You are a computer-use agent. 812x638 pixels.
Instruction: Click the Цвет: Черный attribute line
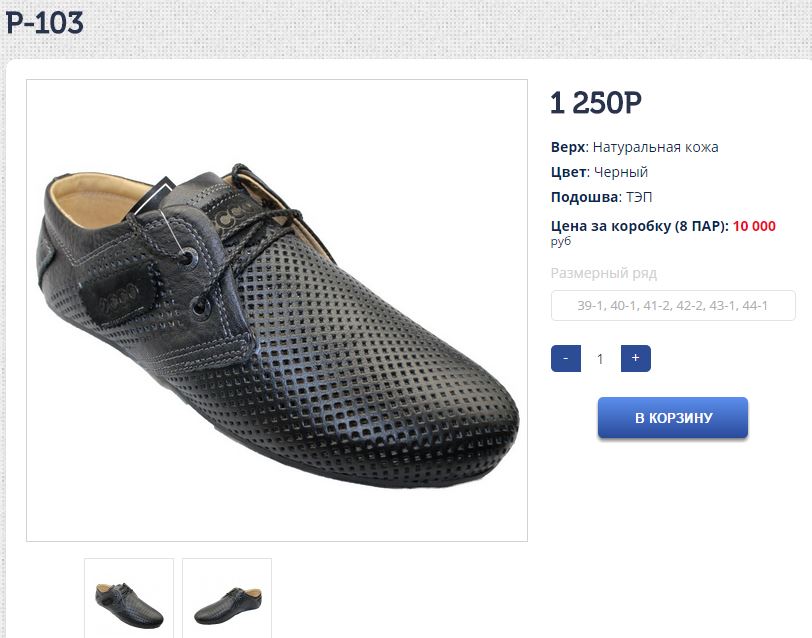point(599,172)
